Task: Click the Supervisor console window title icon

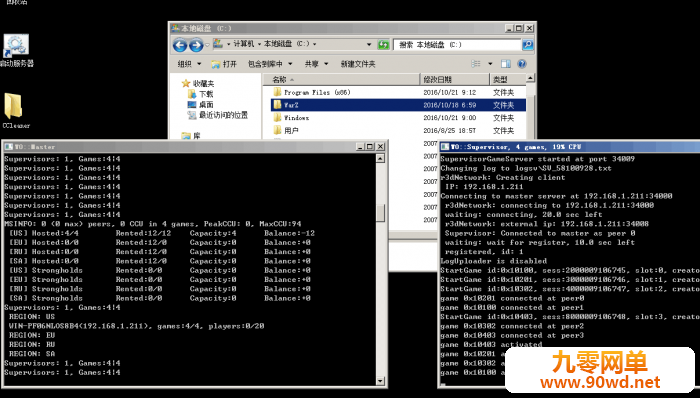Action: [445, 146]
